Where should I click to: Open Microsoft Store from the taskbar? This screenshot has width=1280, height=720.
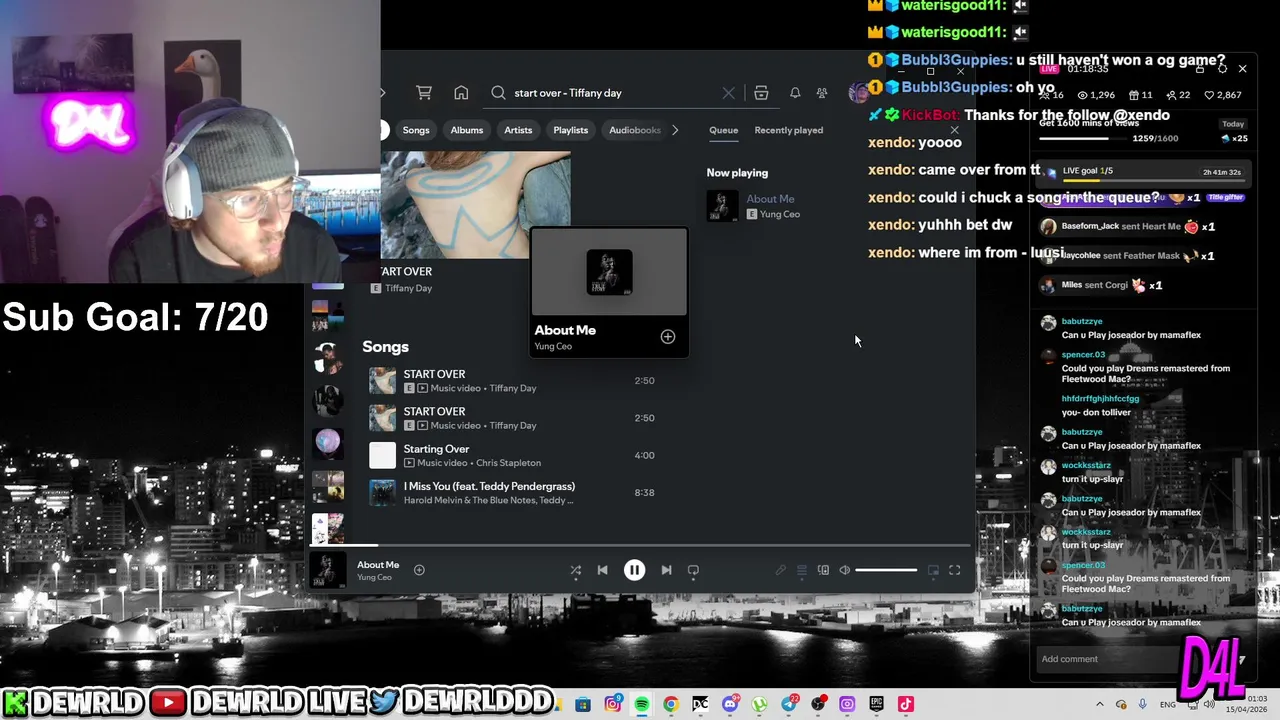coord(583,704)
